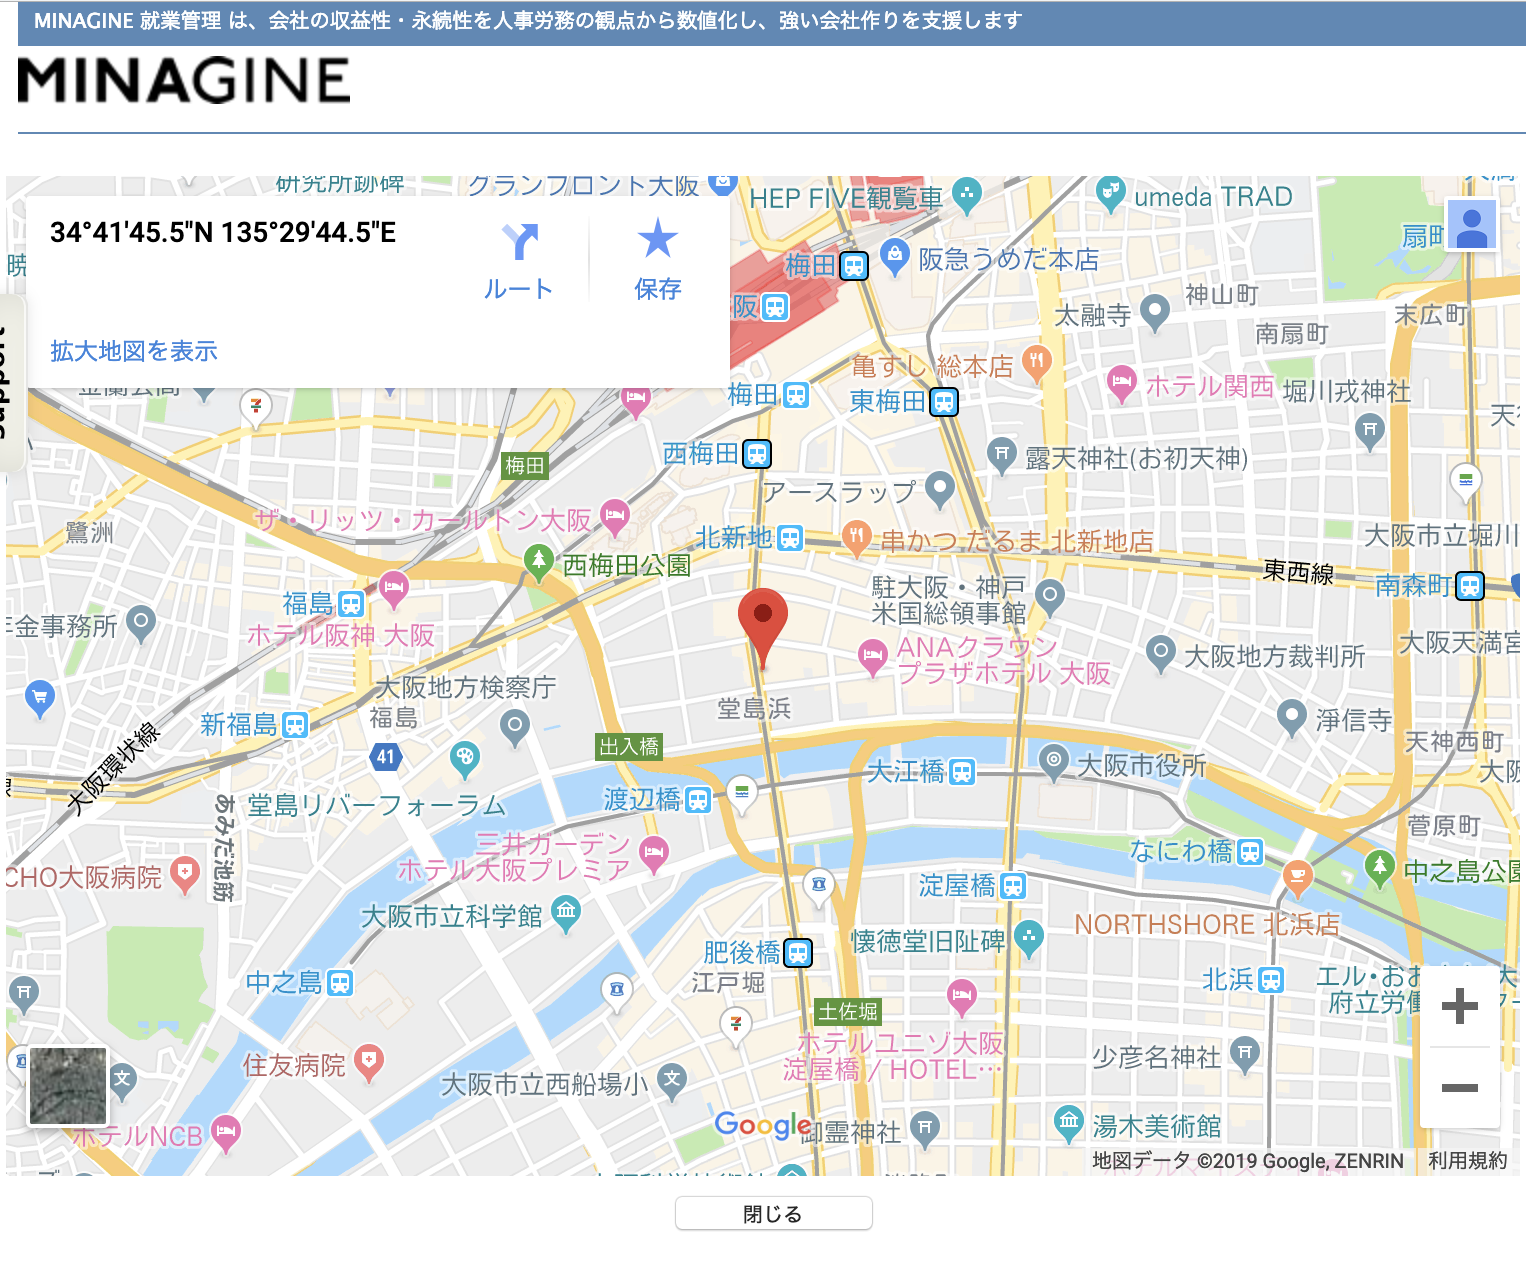Click the 出入橋 green label
This screenshot has height=1268, width=1526.
coord(629,746)
